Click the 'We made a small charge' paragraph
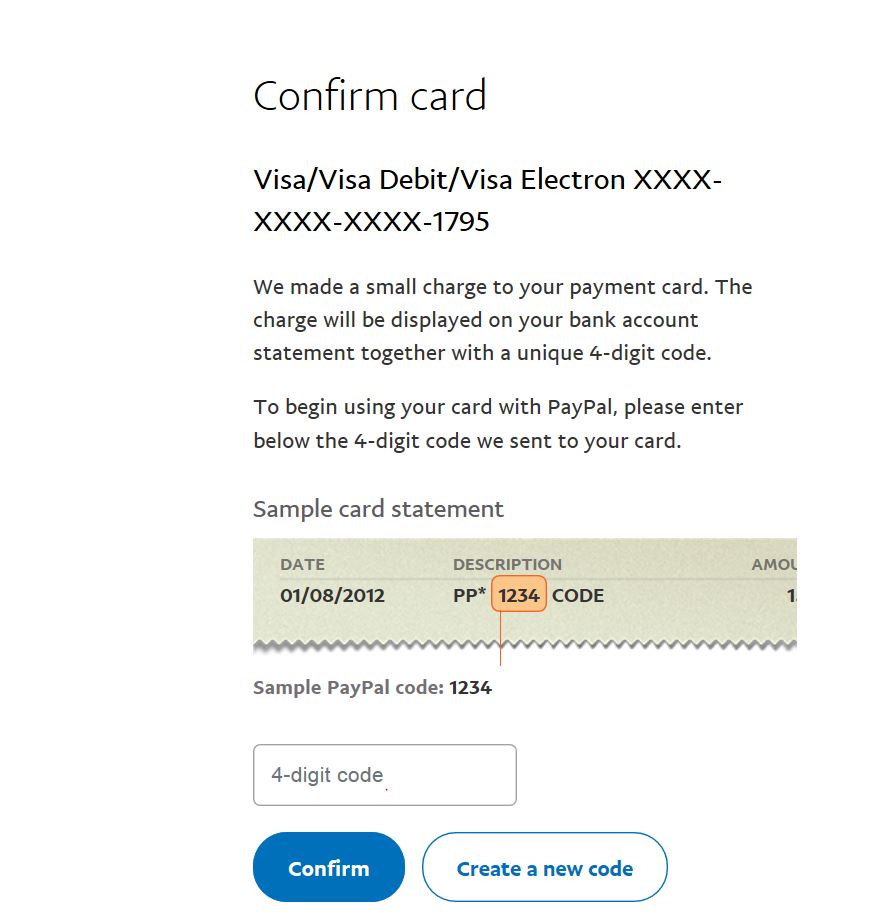The height and width of the screenshot is (914, 891). point(502,320)
